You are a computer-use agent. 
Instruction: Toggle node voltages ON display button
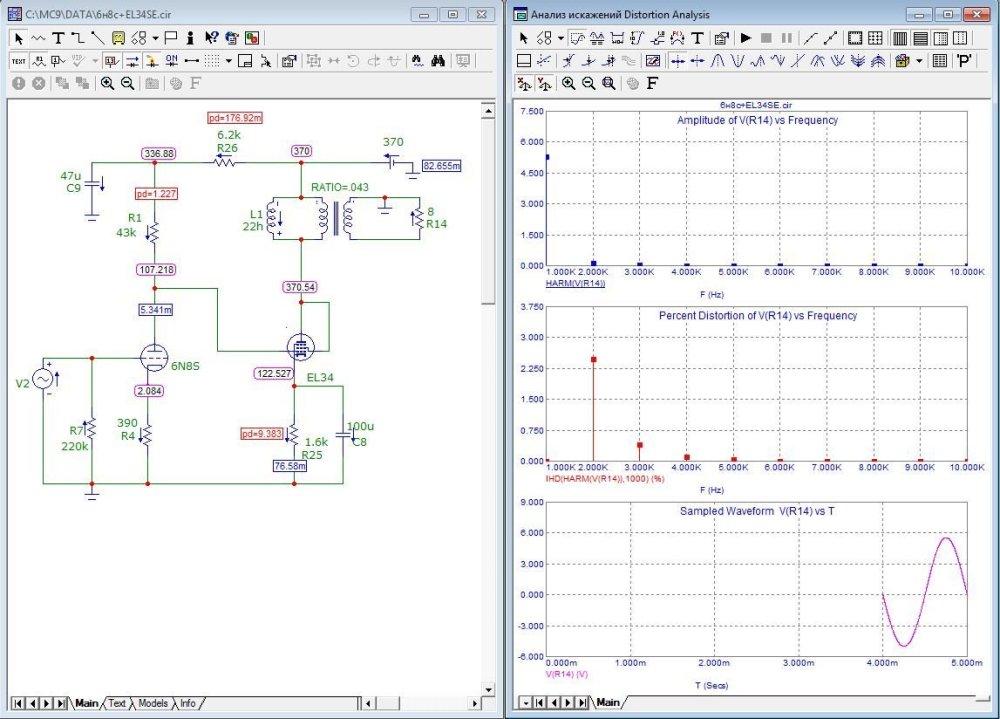pos(171,61)
